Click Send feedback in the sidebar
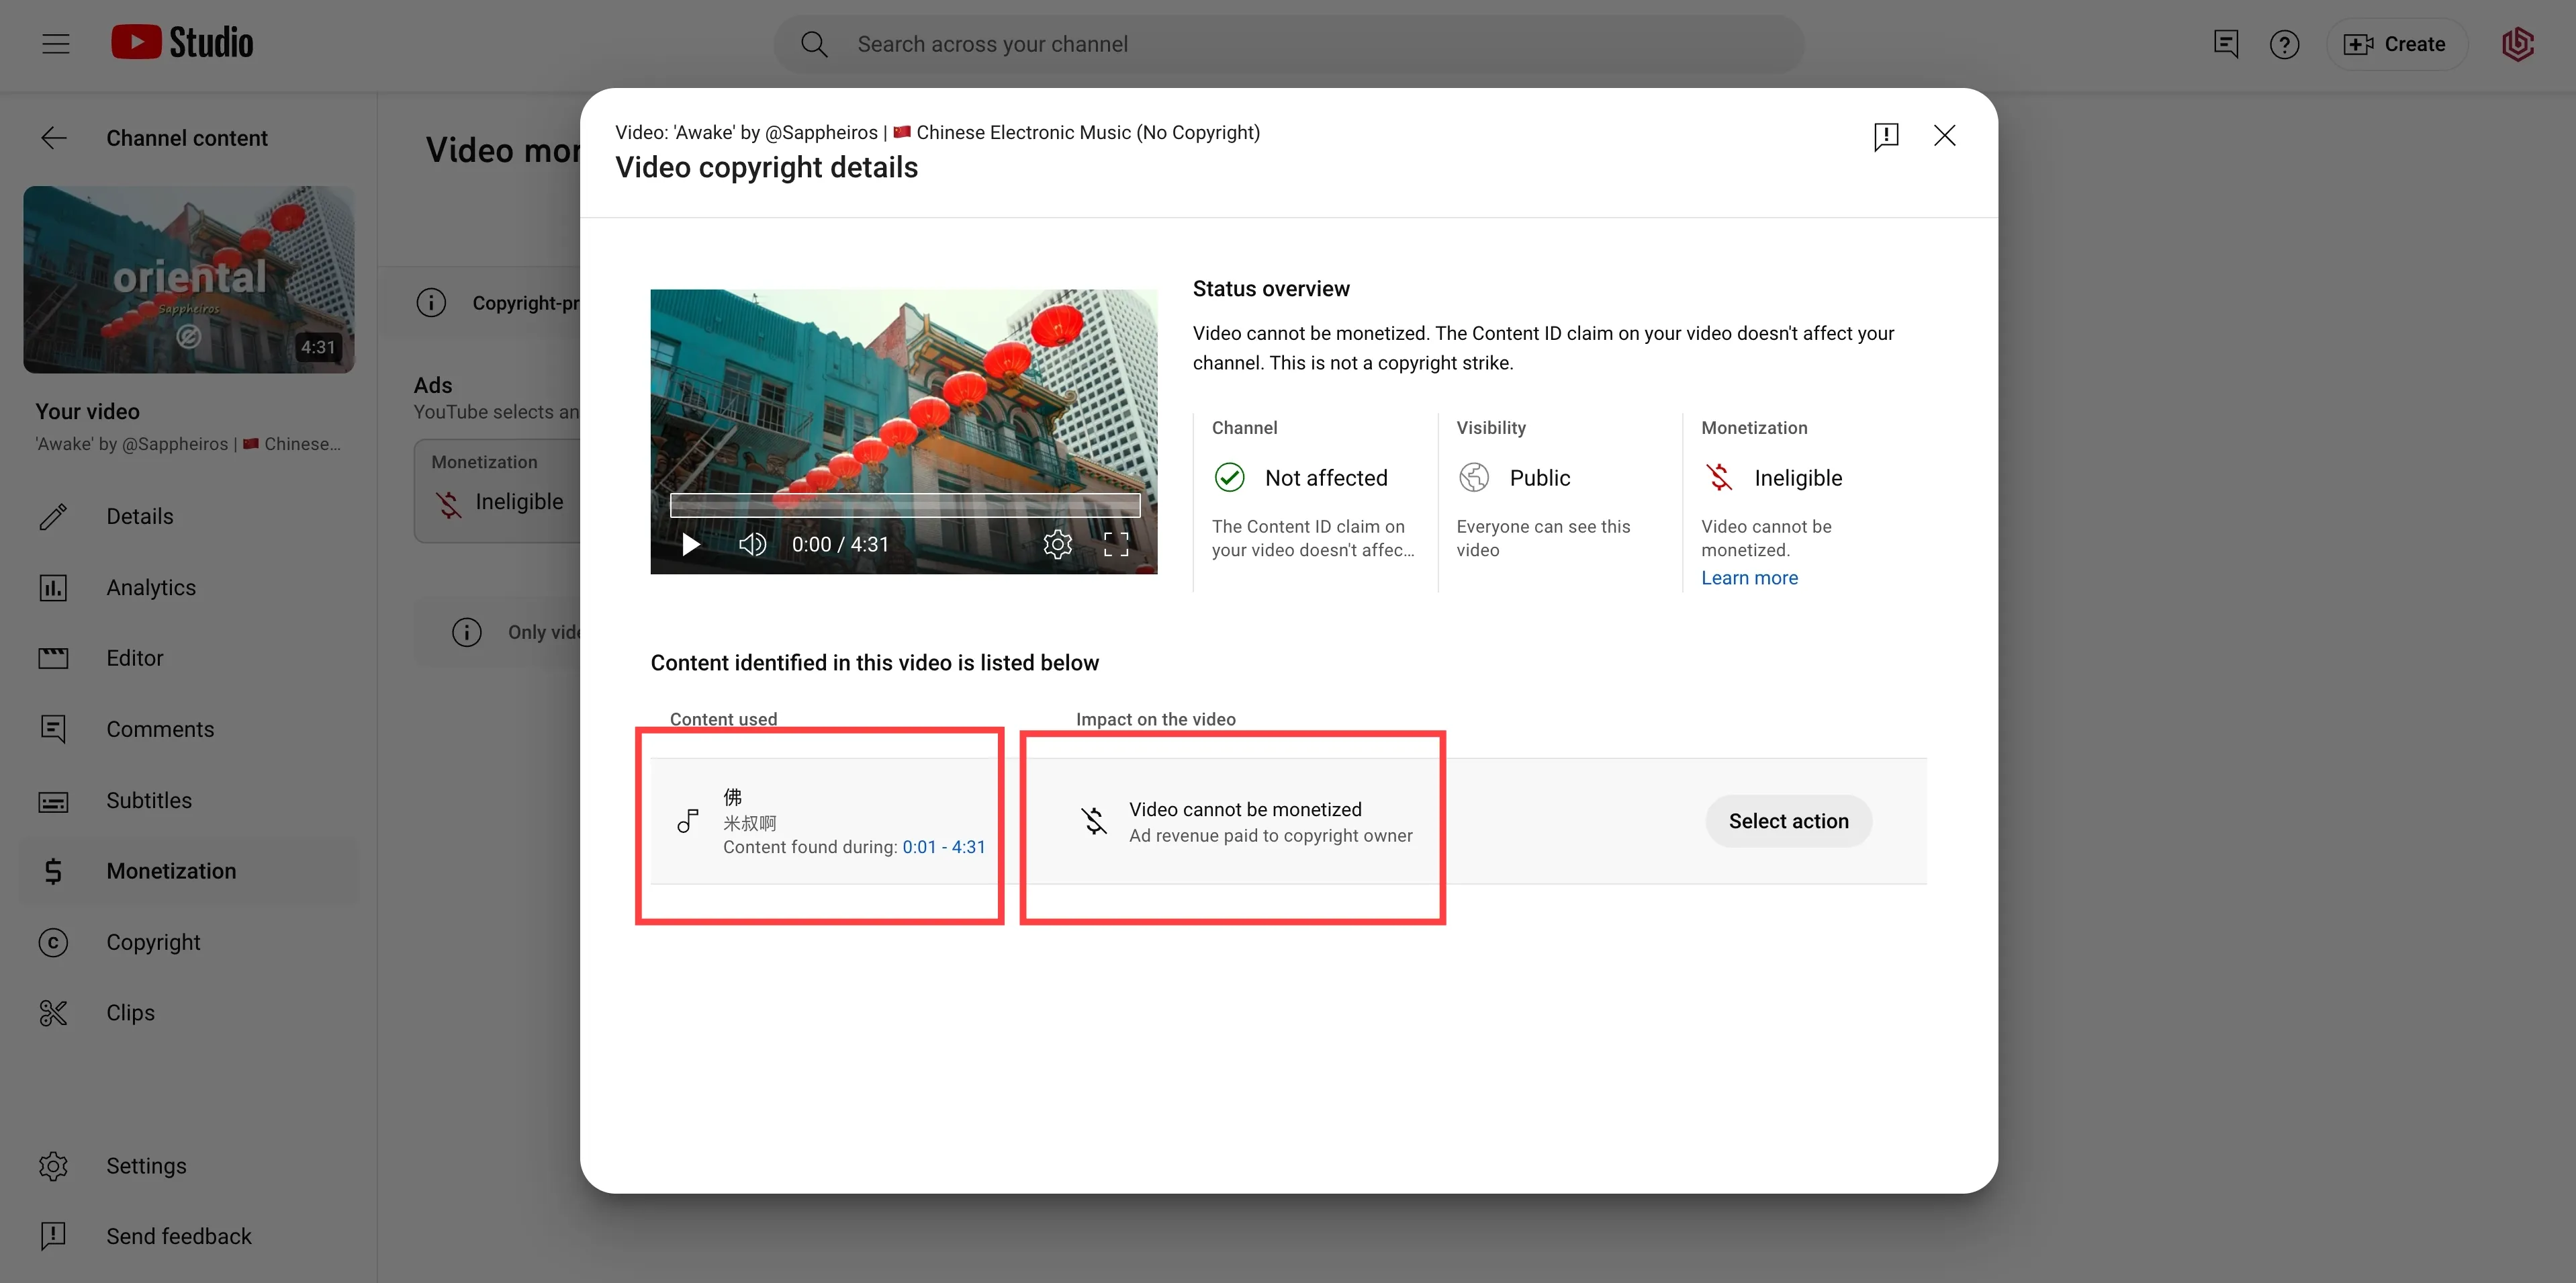The height and width of the screenshot is (1283, 2576). [188, 1236]
